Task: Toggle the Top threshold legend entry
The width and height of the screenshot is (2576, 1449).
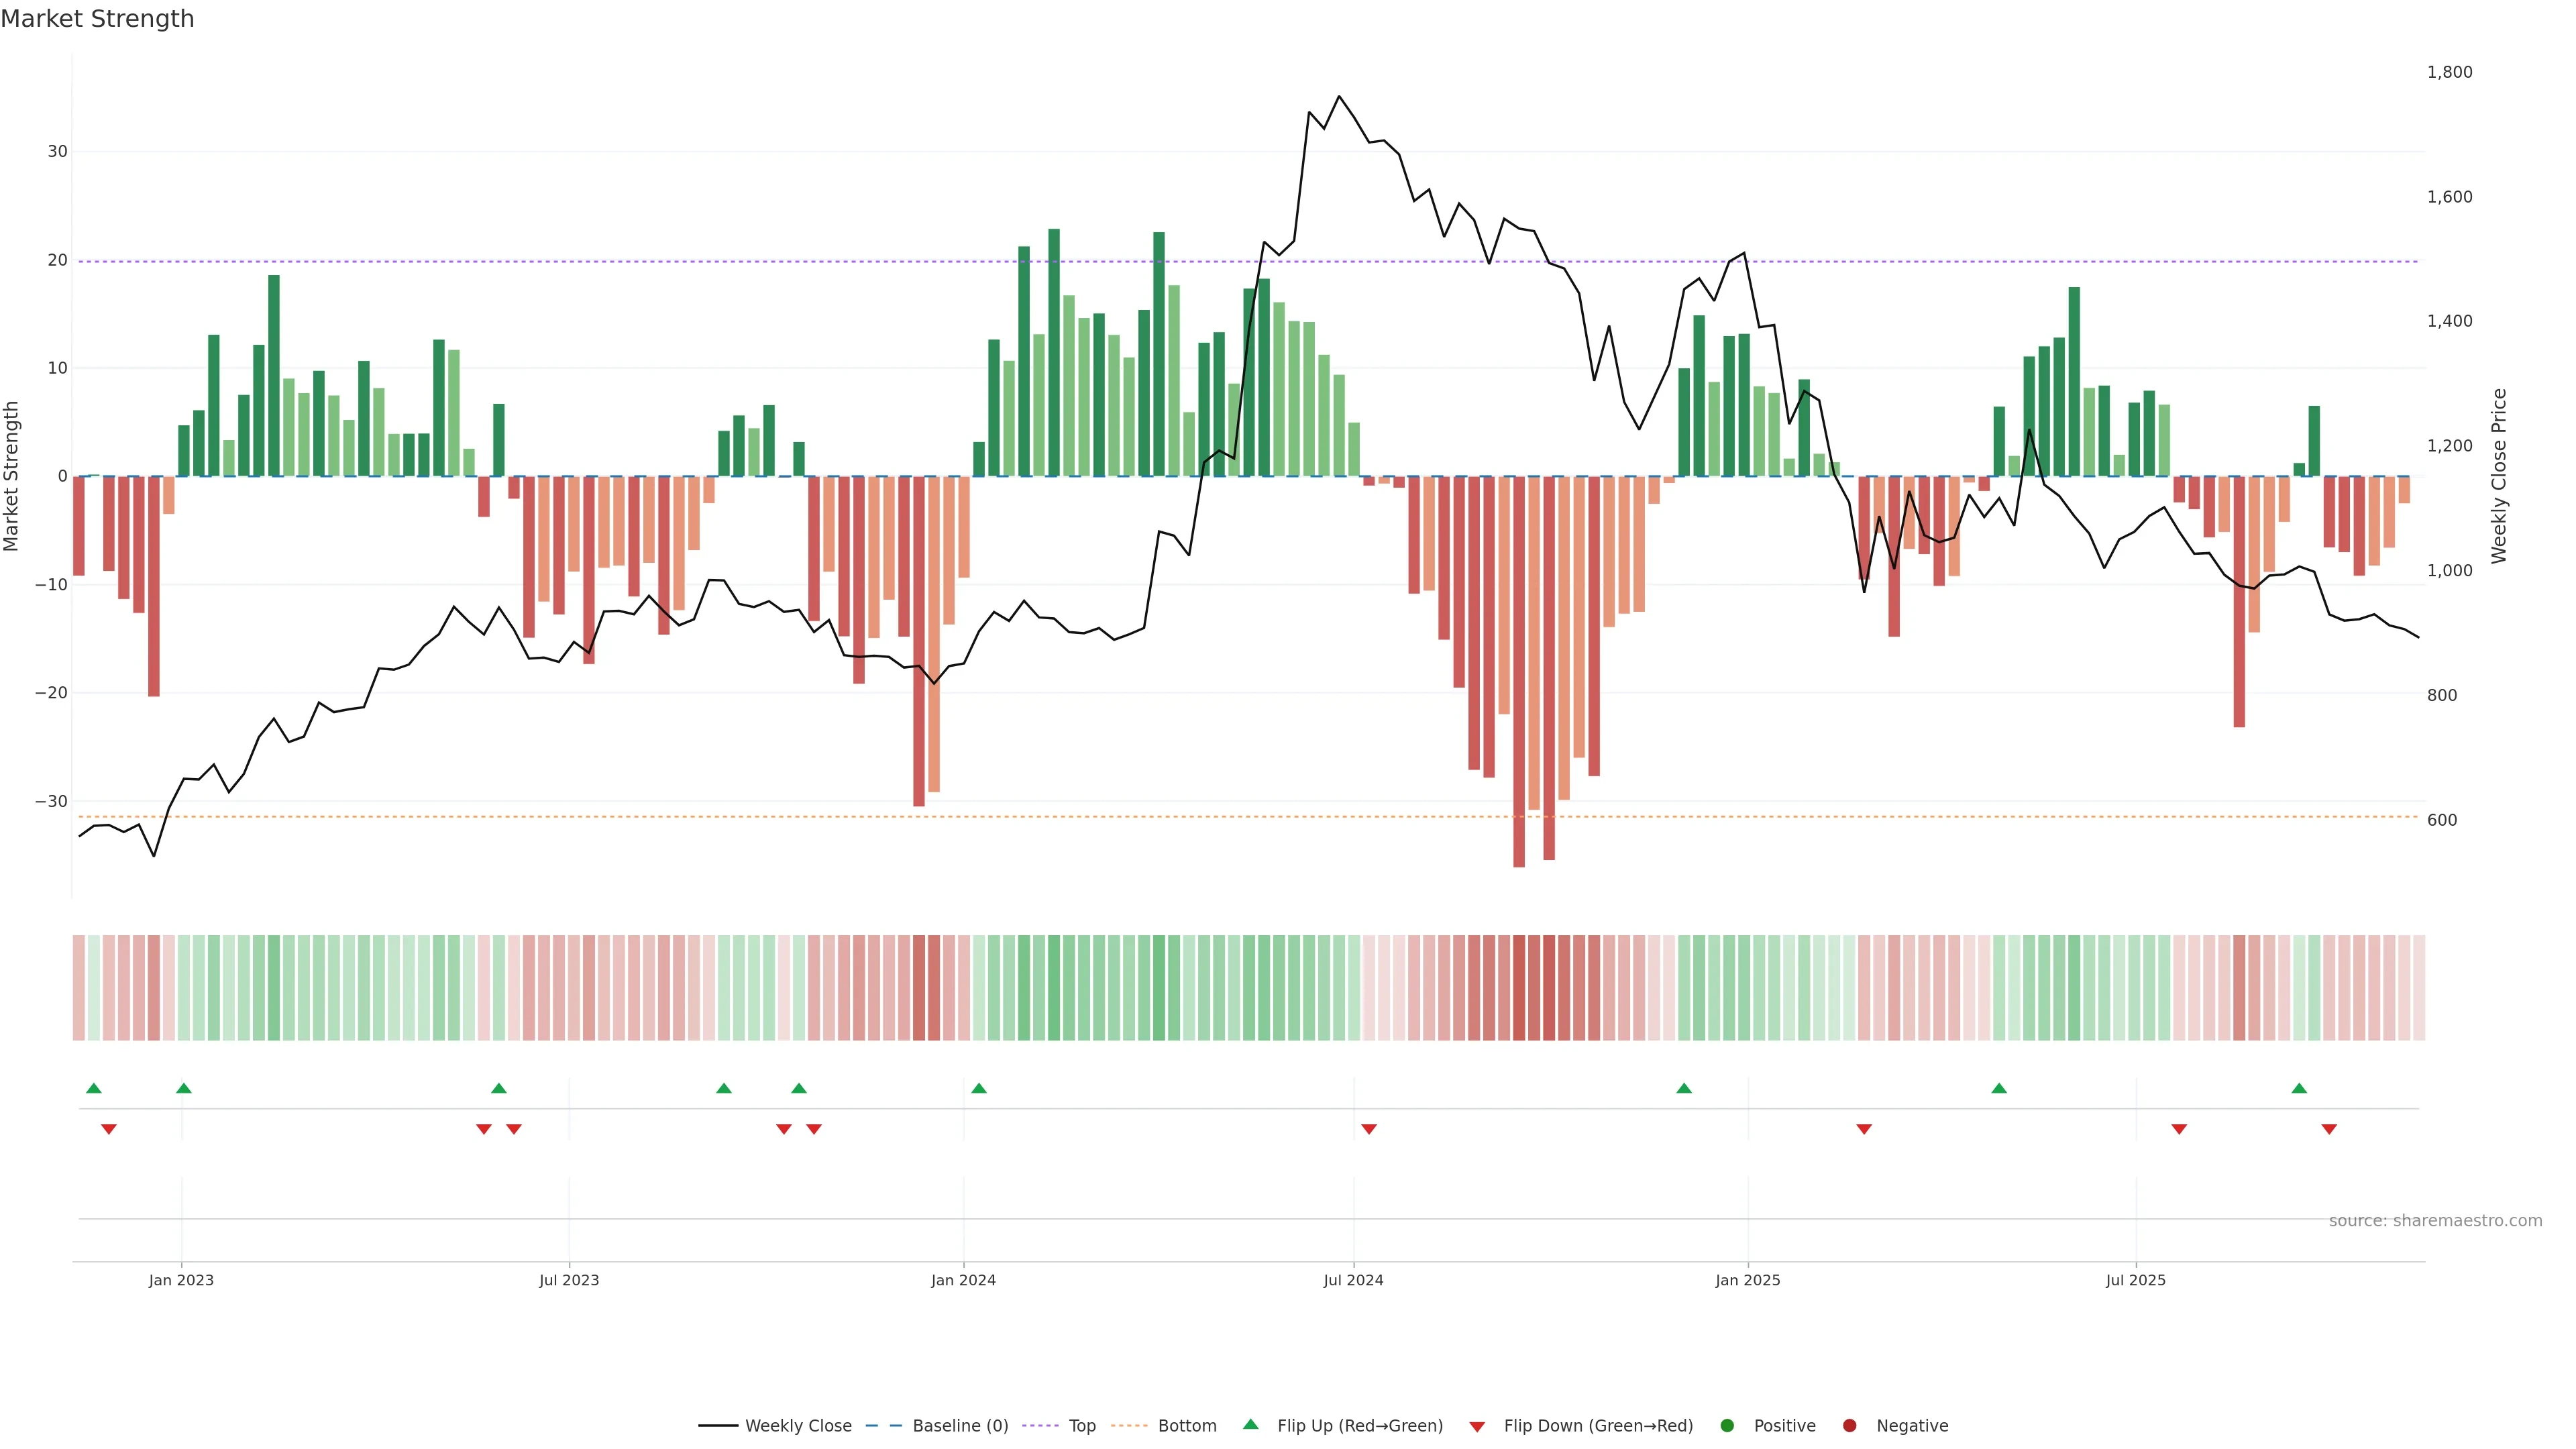Action: pyautogui.click(x=1081, y=1426)
